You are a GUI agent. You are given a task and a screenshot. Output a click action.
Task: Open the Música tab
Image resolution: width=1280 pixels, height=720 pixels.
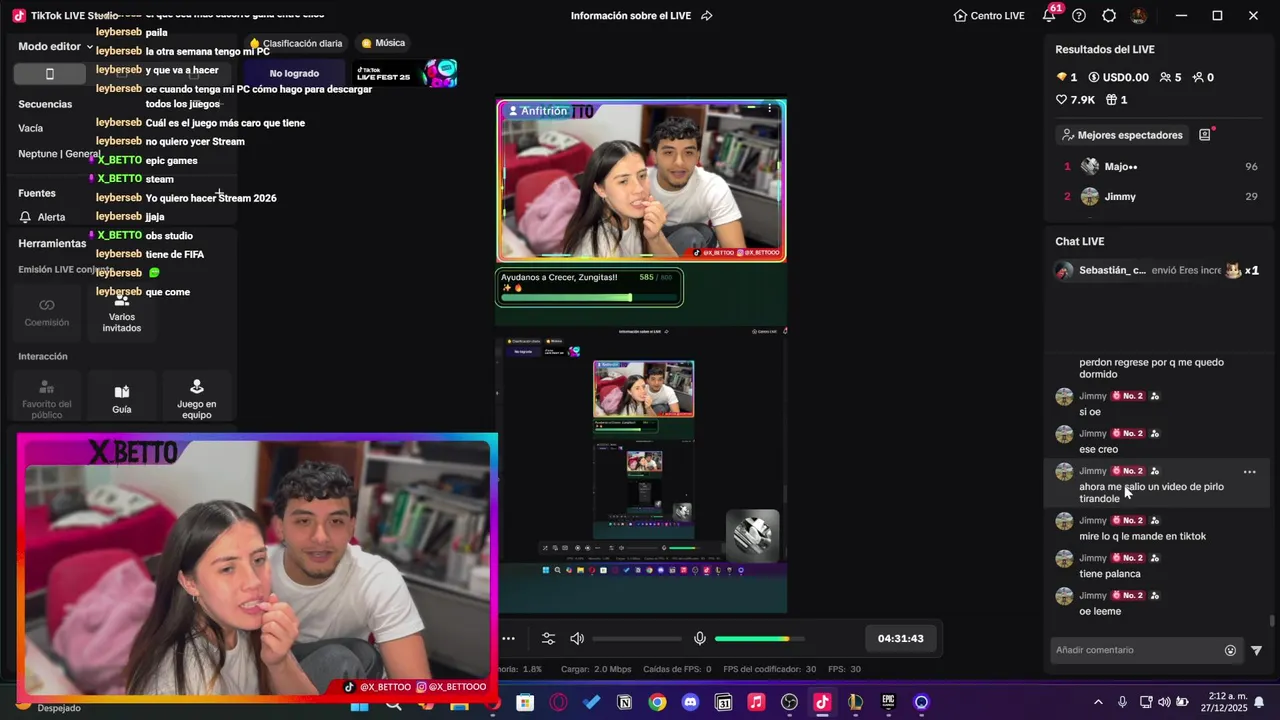(383, 43)
